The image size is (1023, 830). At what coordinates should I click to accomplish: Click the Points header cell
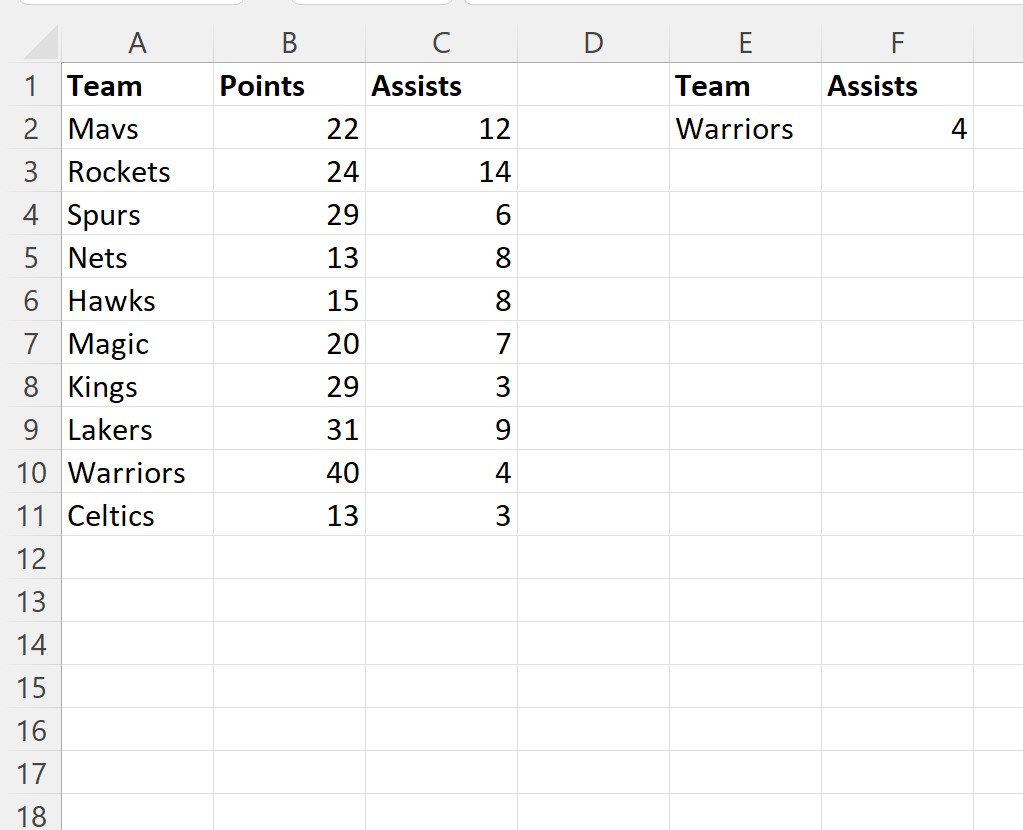(289, 85)
